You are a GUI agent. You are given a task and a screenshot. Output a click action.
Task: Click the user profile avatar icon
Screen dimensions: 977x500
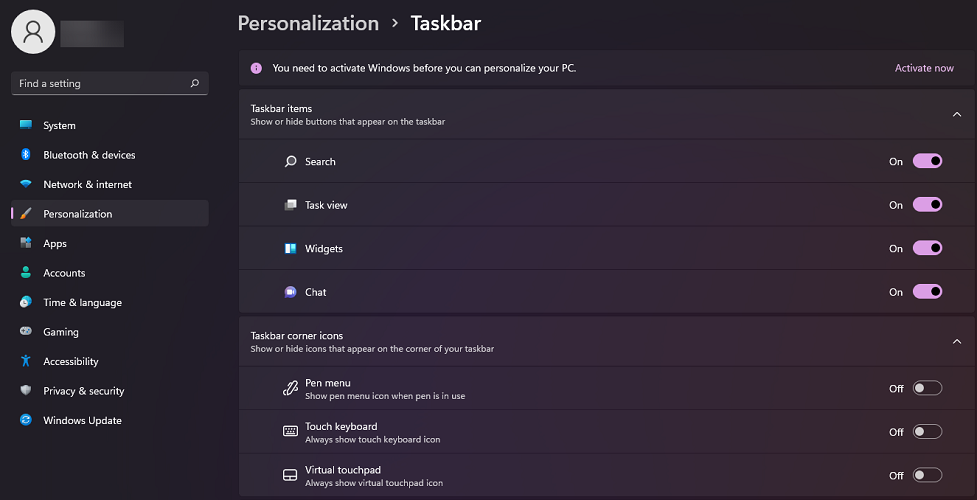click(x=32, y=32)
